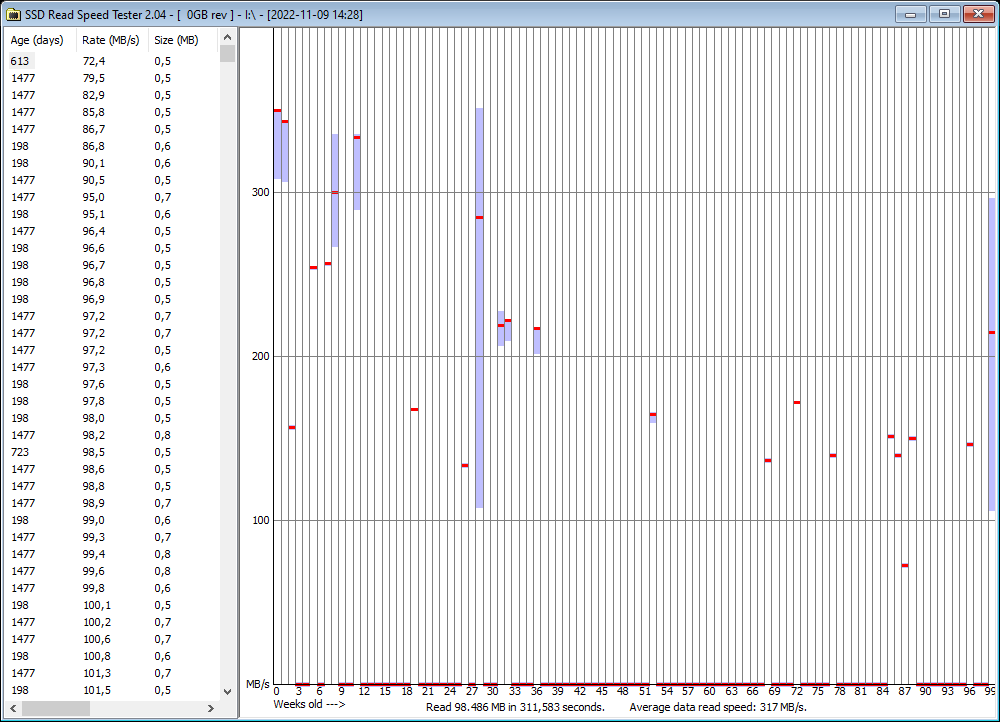The height and width of the screenshot is (722, 1000).
Task: Click the vertical scrollbar thumb of the results list
Action: pos(227,52)
